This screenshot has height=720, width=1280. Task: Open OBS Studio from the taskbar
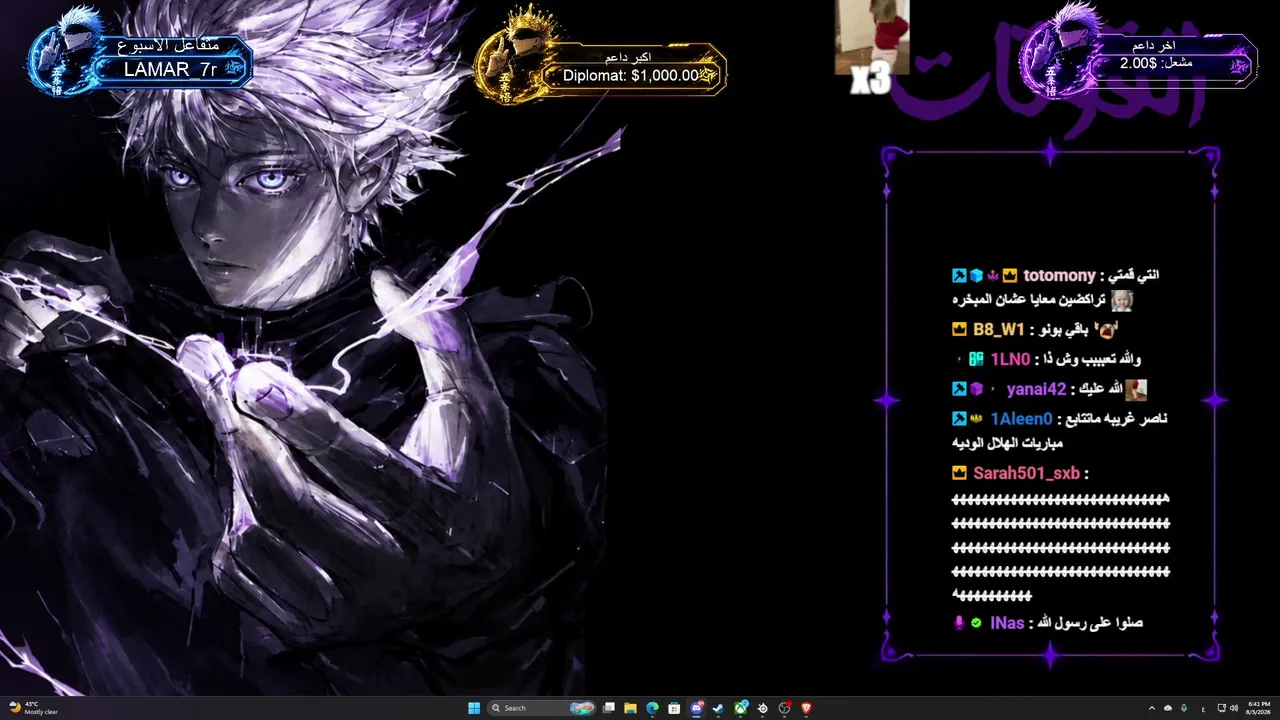pos(785,708)
